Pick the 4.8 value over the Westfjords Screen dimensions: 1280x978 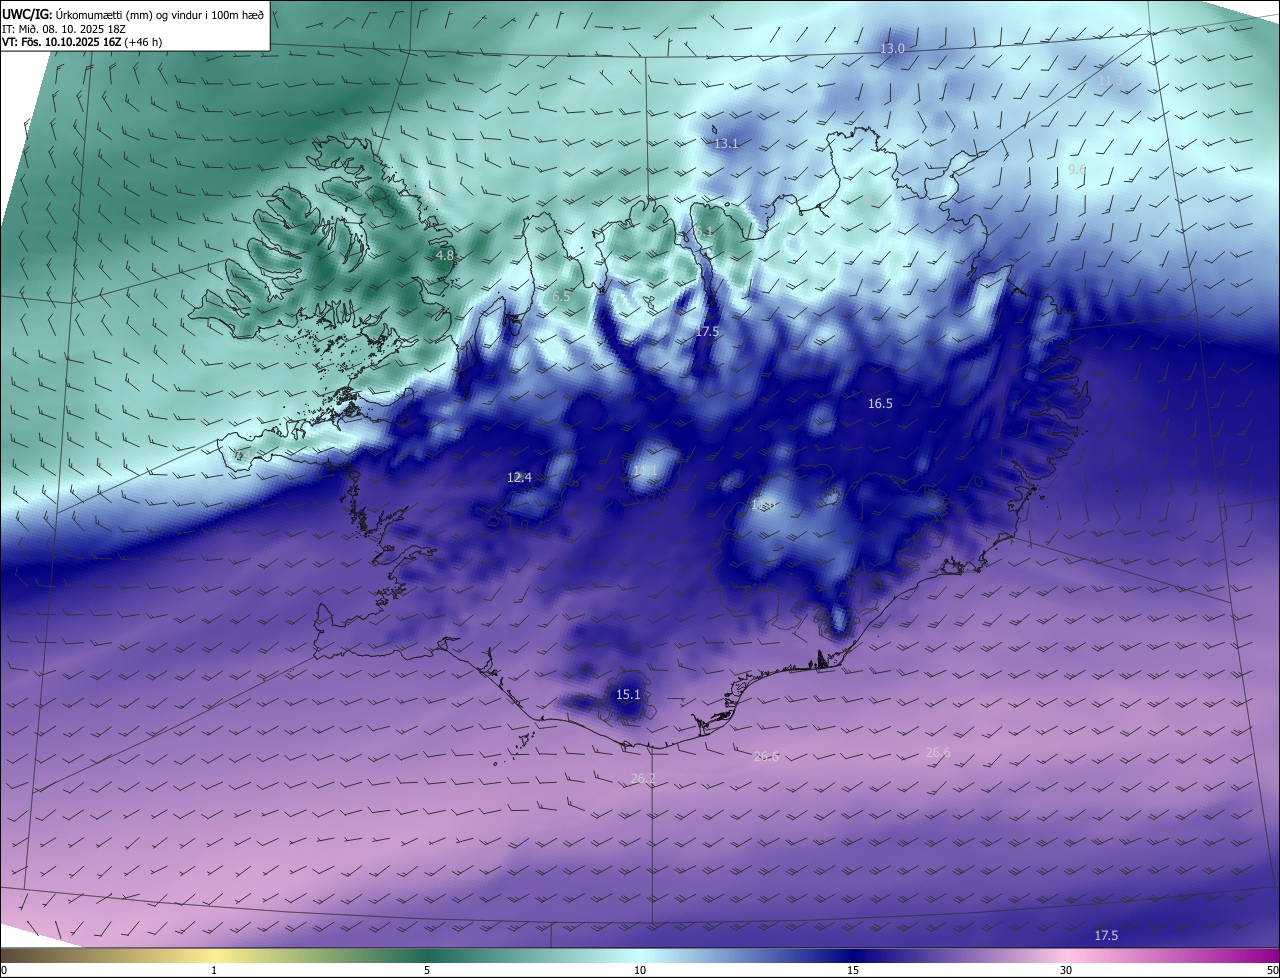[x=445, y=255]
